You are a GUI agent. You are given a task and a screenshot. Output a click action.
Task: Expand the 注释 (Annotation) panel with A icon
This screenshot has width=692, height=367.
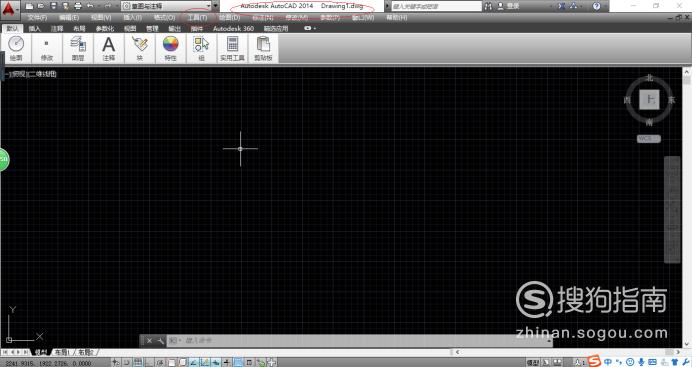pos(109,49)
